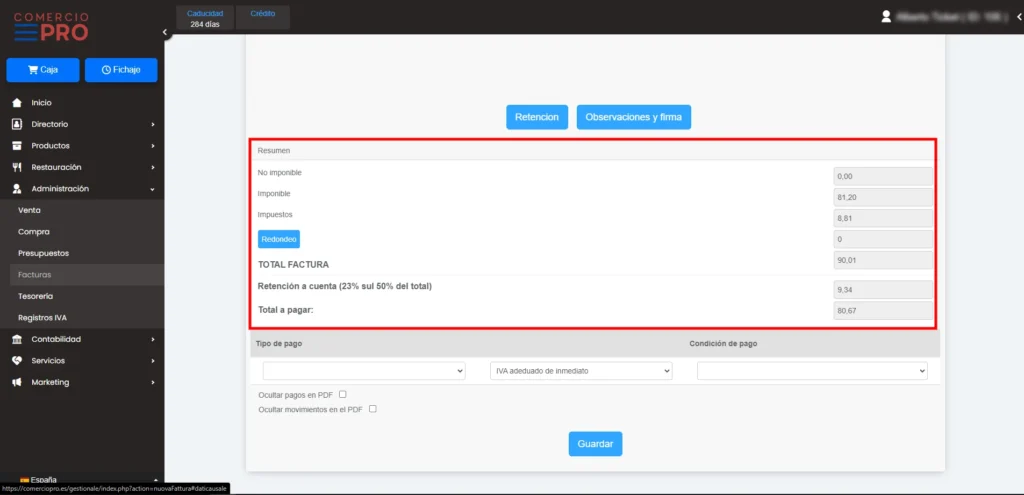
Task: Click the Marketing megaphone icon
Action: click(x=18, y=382)
